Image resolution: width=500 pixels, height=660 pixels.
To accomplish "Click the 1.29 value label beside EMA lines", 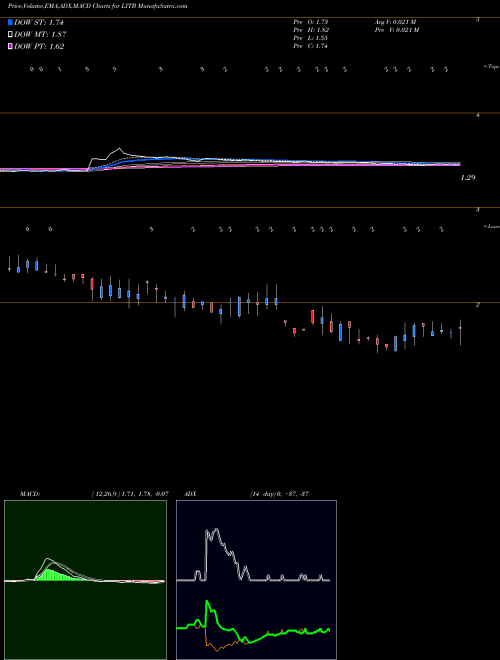I will point(468,178).
